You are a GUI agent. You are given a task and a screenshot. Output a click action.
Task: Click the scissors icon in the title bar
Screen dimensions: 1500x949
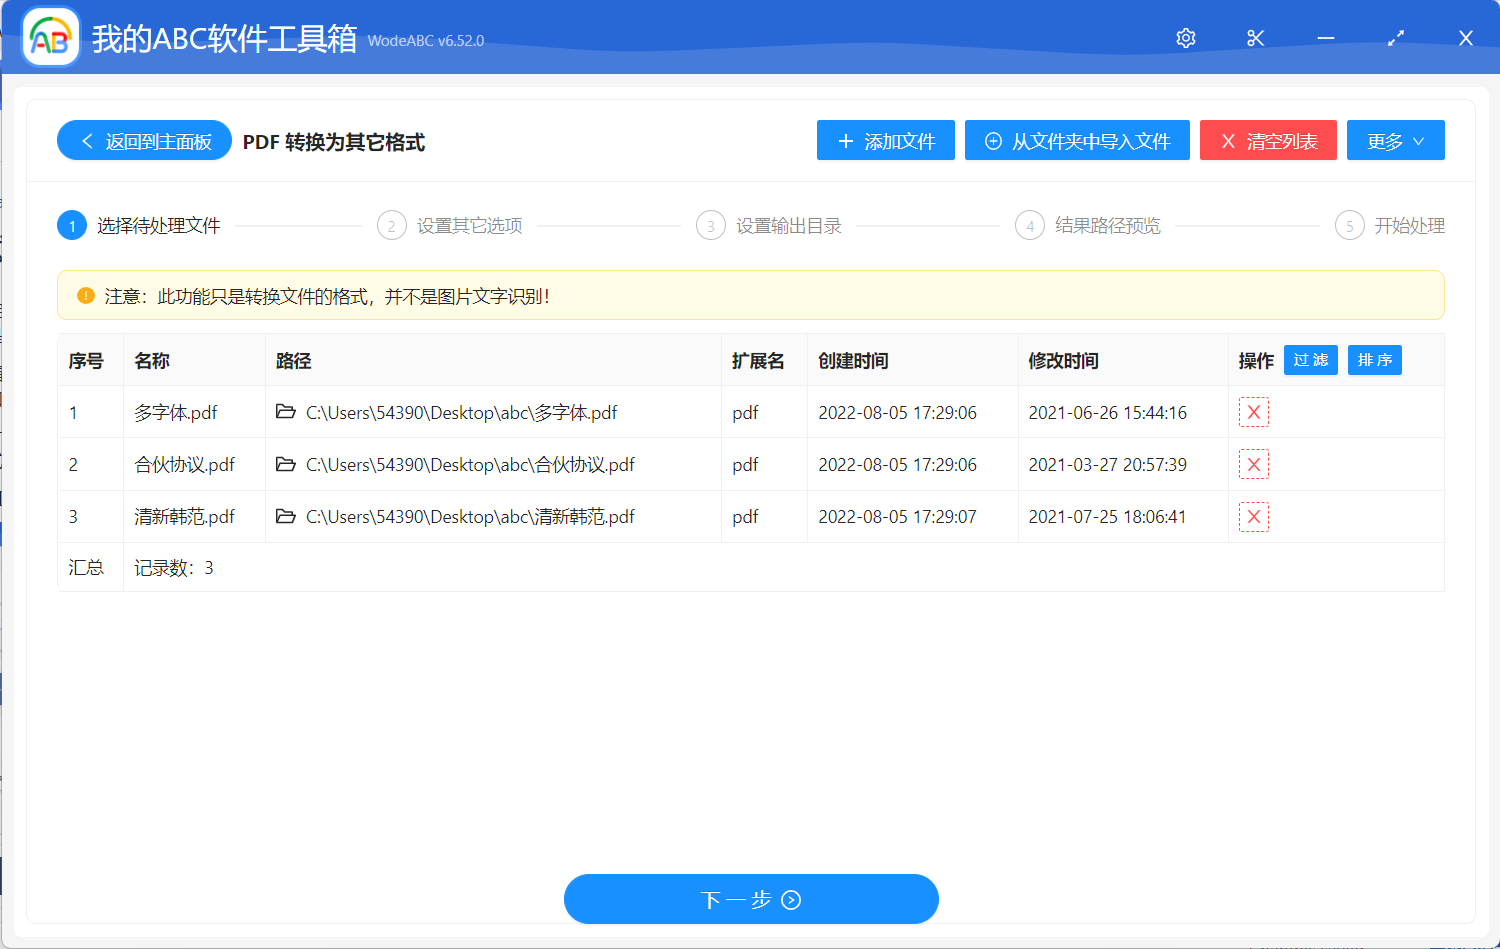tap(1255, 38)
